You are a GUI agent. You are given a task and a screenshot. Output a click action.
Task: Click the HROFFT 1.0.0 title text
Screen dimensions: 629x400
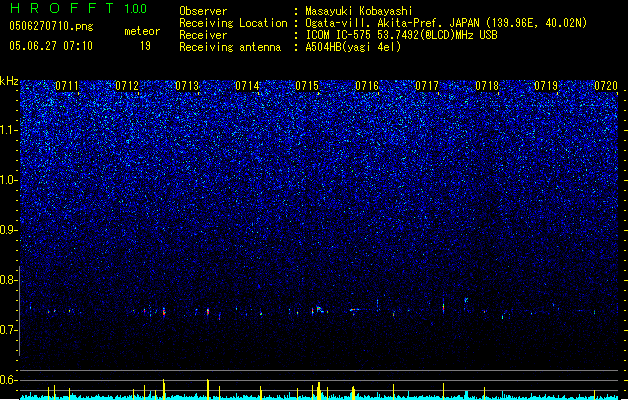click(79, 8)
